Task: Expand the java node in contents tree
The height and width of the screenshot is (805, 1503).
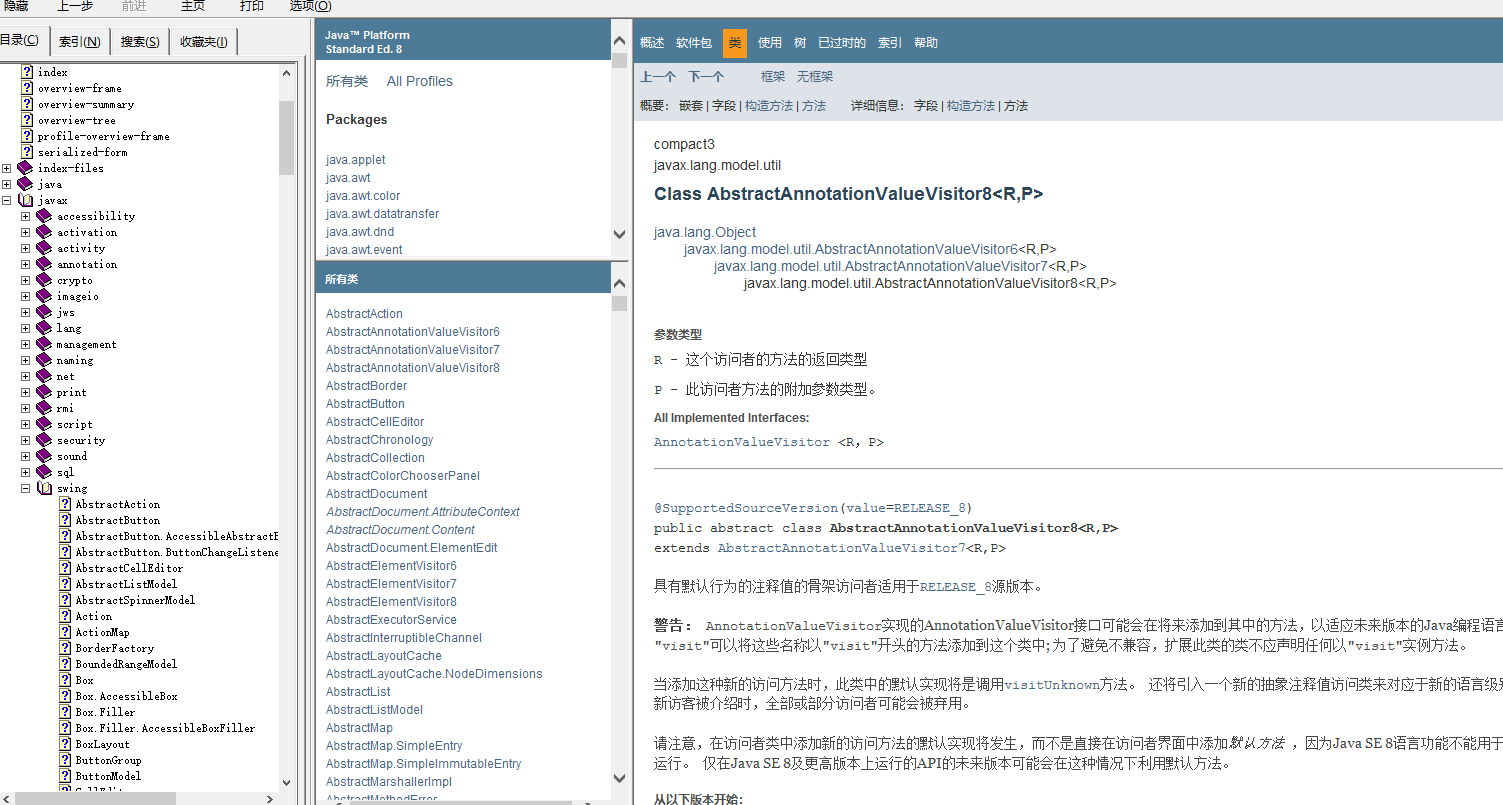Action: coord(7,184)
